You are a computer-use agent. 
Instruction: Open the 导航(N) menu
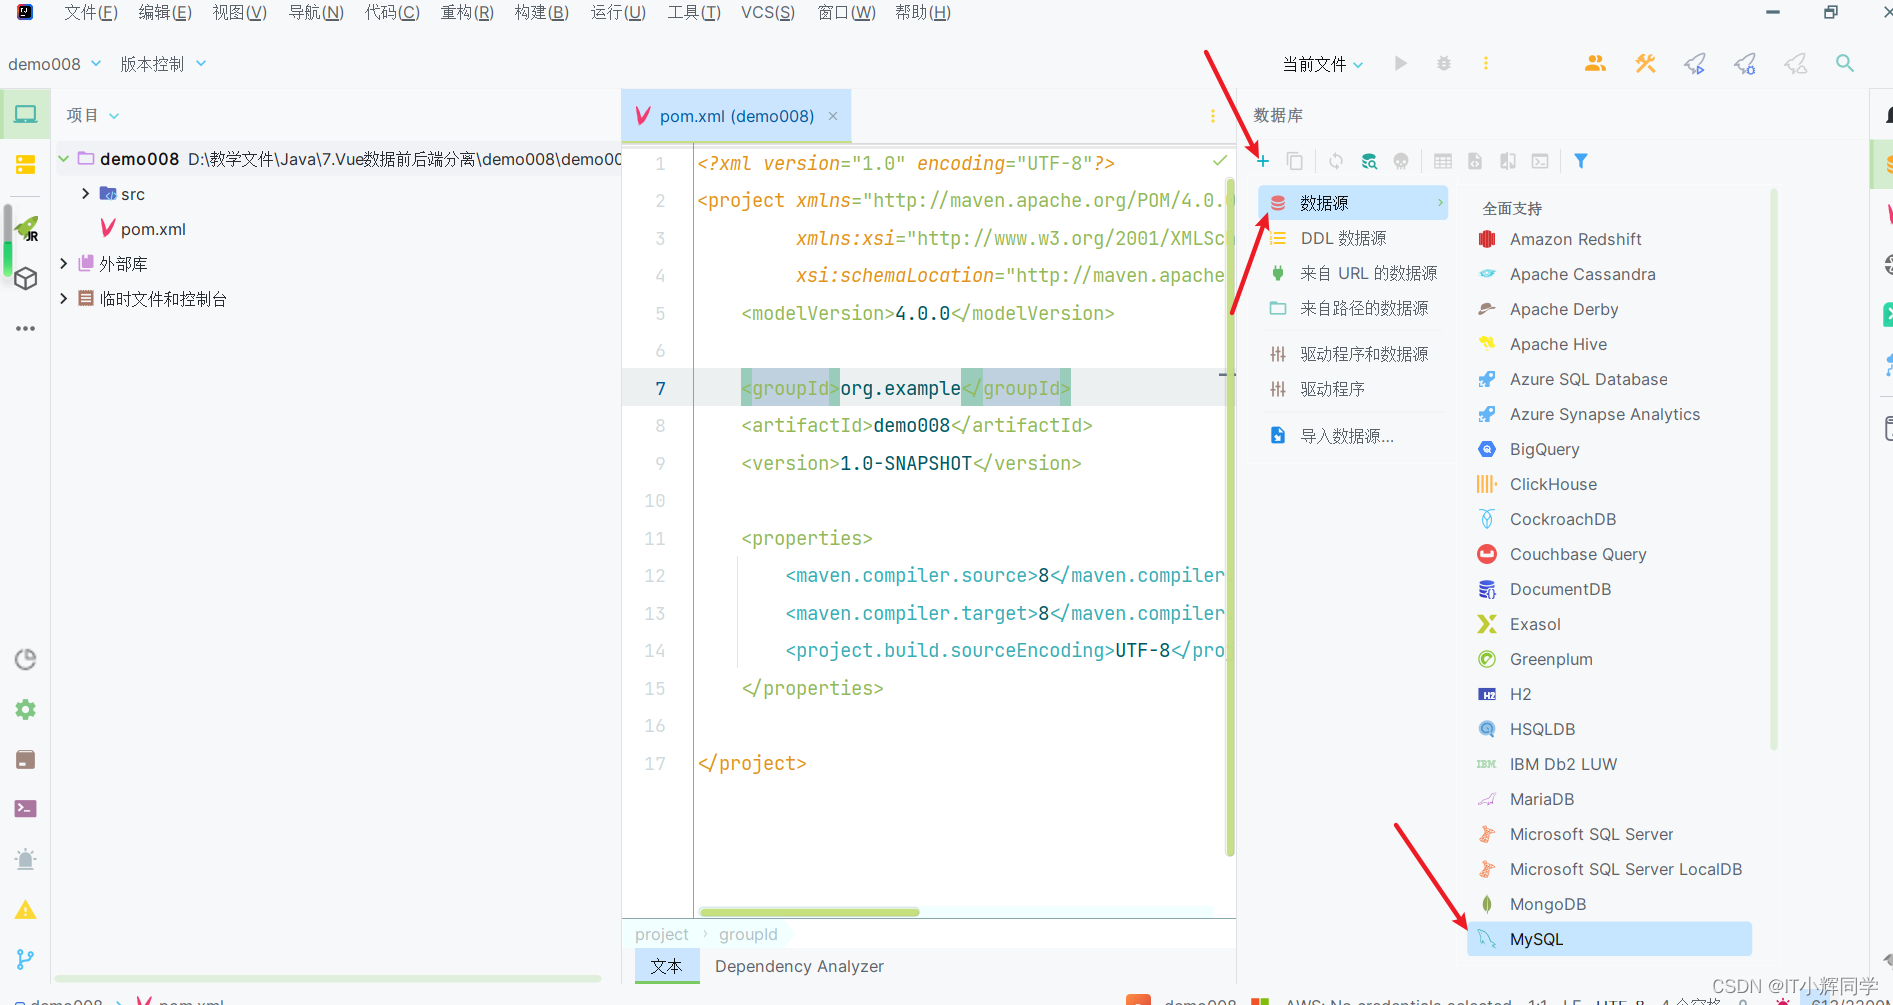[316, 13]
